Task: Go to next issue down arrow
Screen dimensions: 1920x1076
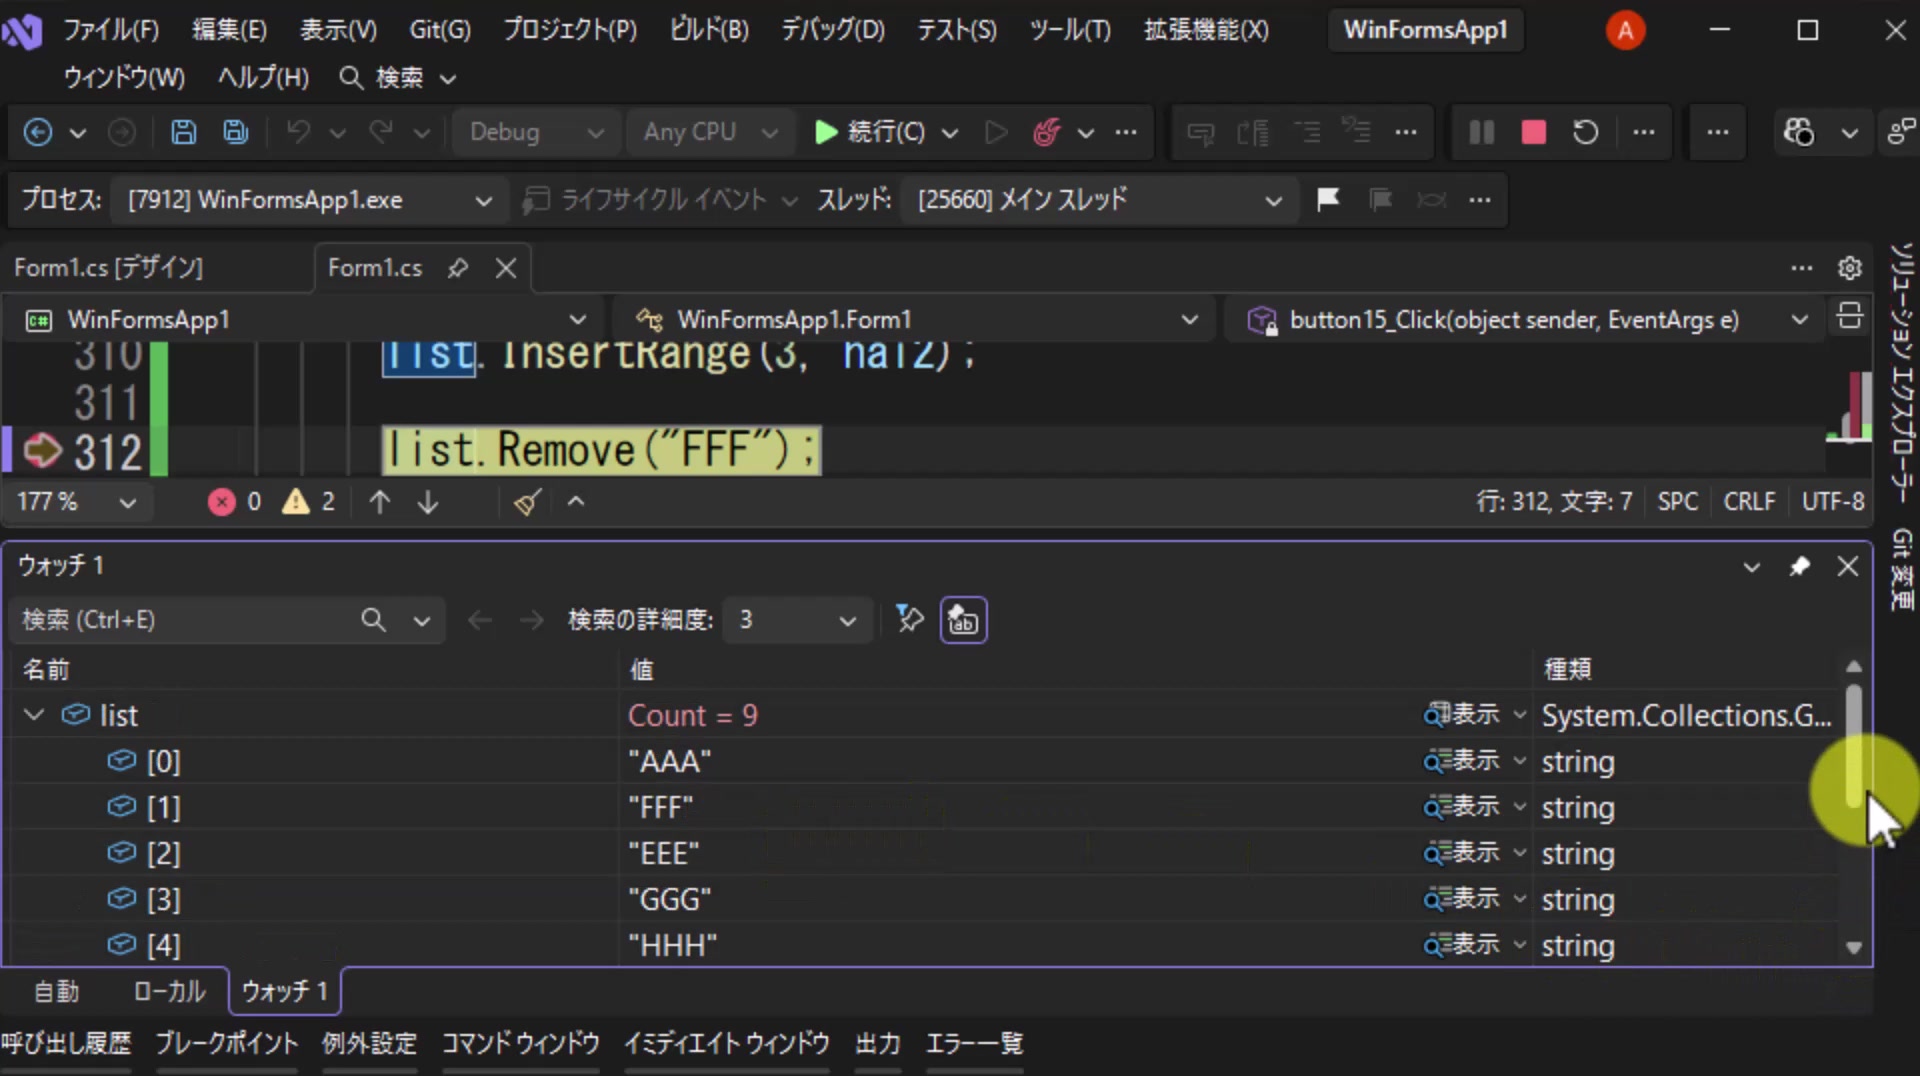Action: [x=428, y=502]
